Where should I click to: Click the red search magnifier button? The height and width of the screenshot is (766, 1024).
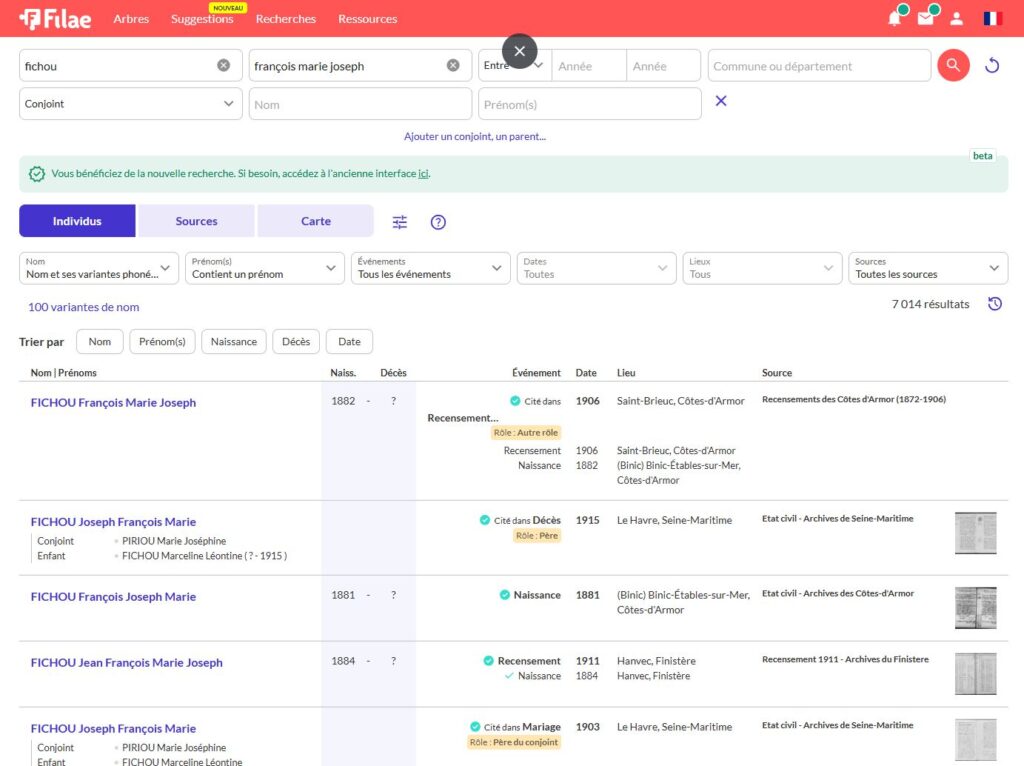953,66
